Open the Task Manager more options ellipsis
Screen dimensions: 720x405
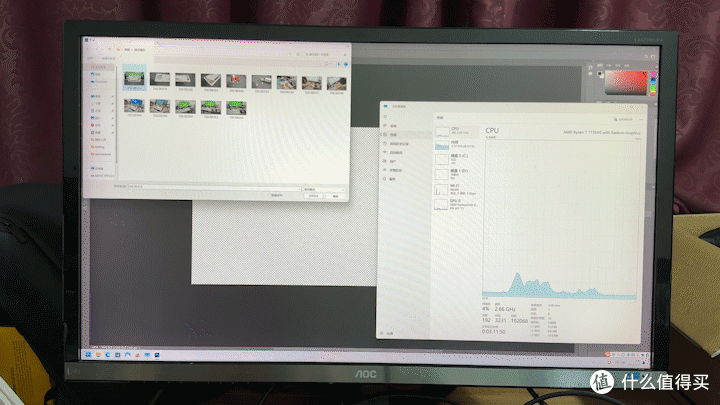coord(641,119)
